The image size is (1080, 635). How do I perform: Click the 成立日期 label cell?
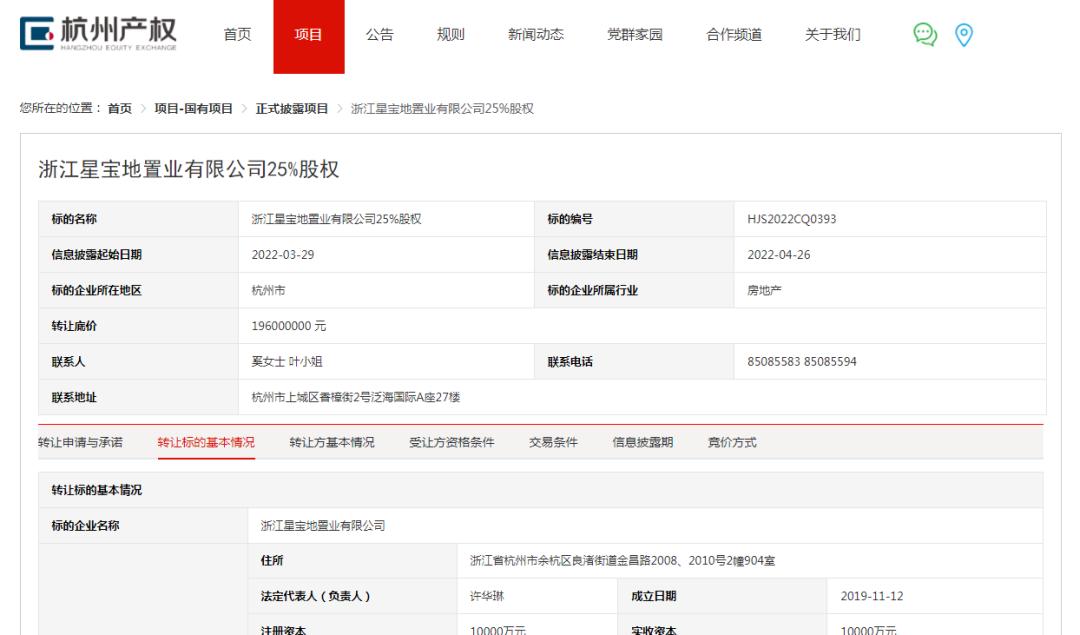tap(722, 596)
